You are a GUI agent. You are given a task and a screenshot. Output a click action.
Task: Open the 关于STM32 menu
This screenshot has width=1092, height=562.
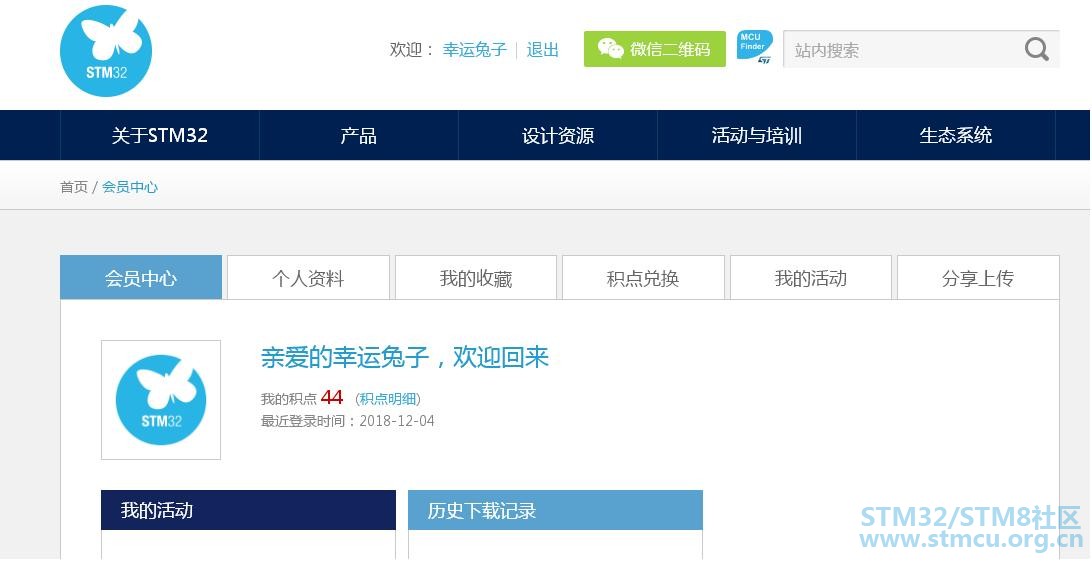point(159,135)
